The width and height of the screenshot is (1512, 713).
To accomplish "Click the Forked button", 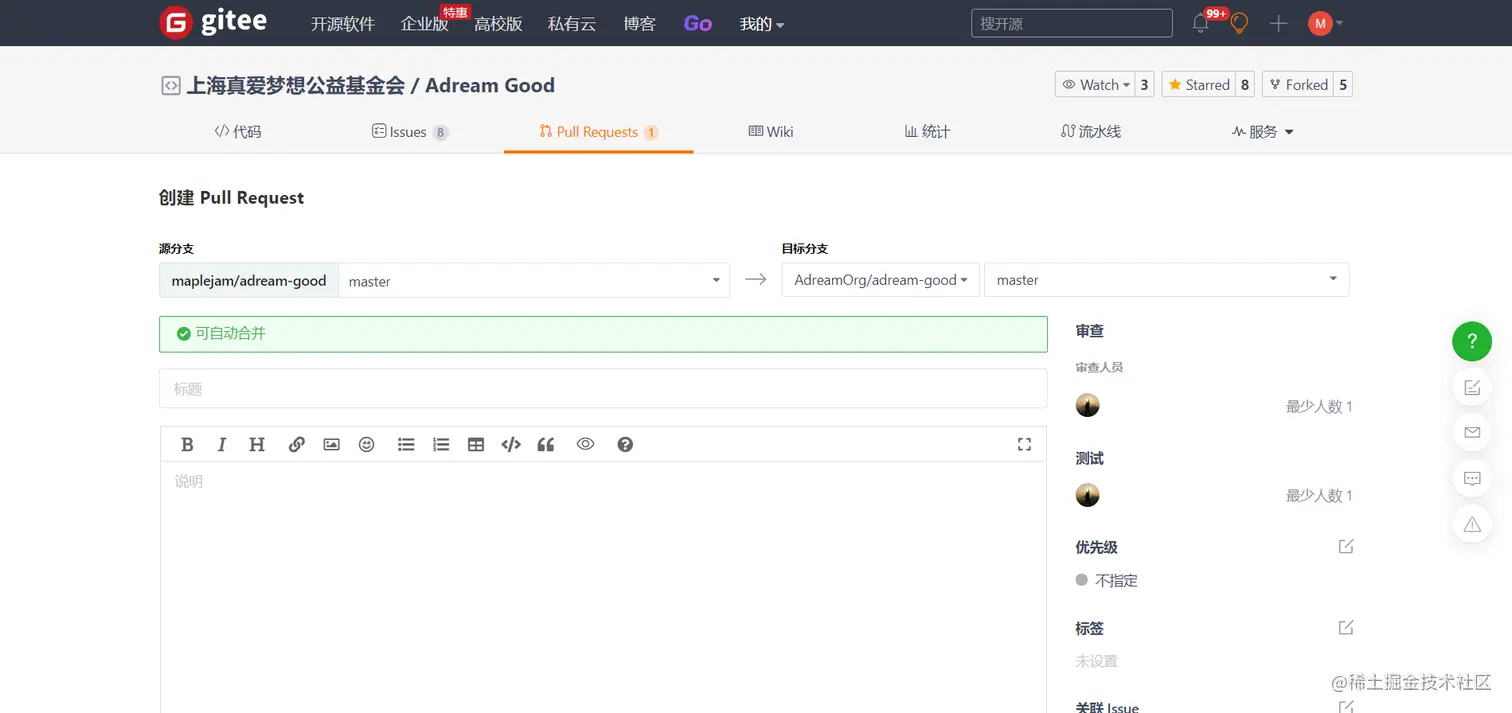I will click(x=1298, y=85).
